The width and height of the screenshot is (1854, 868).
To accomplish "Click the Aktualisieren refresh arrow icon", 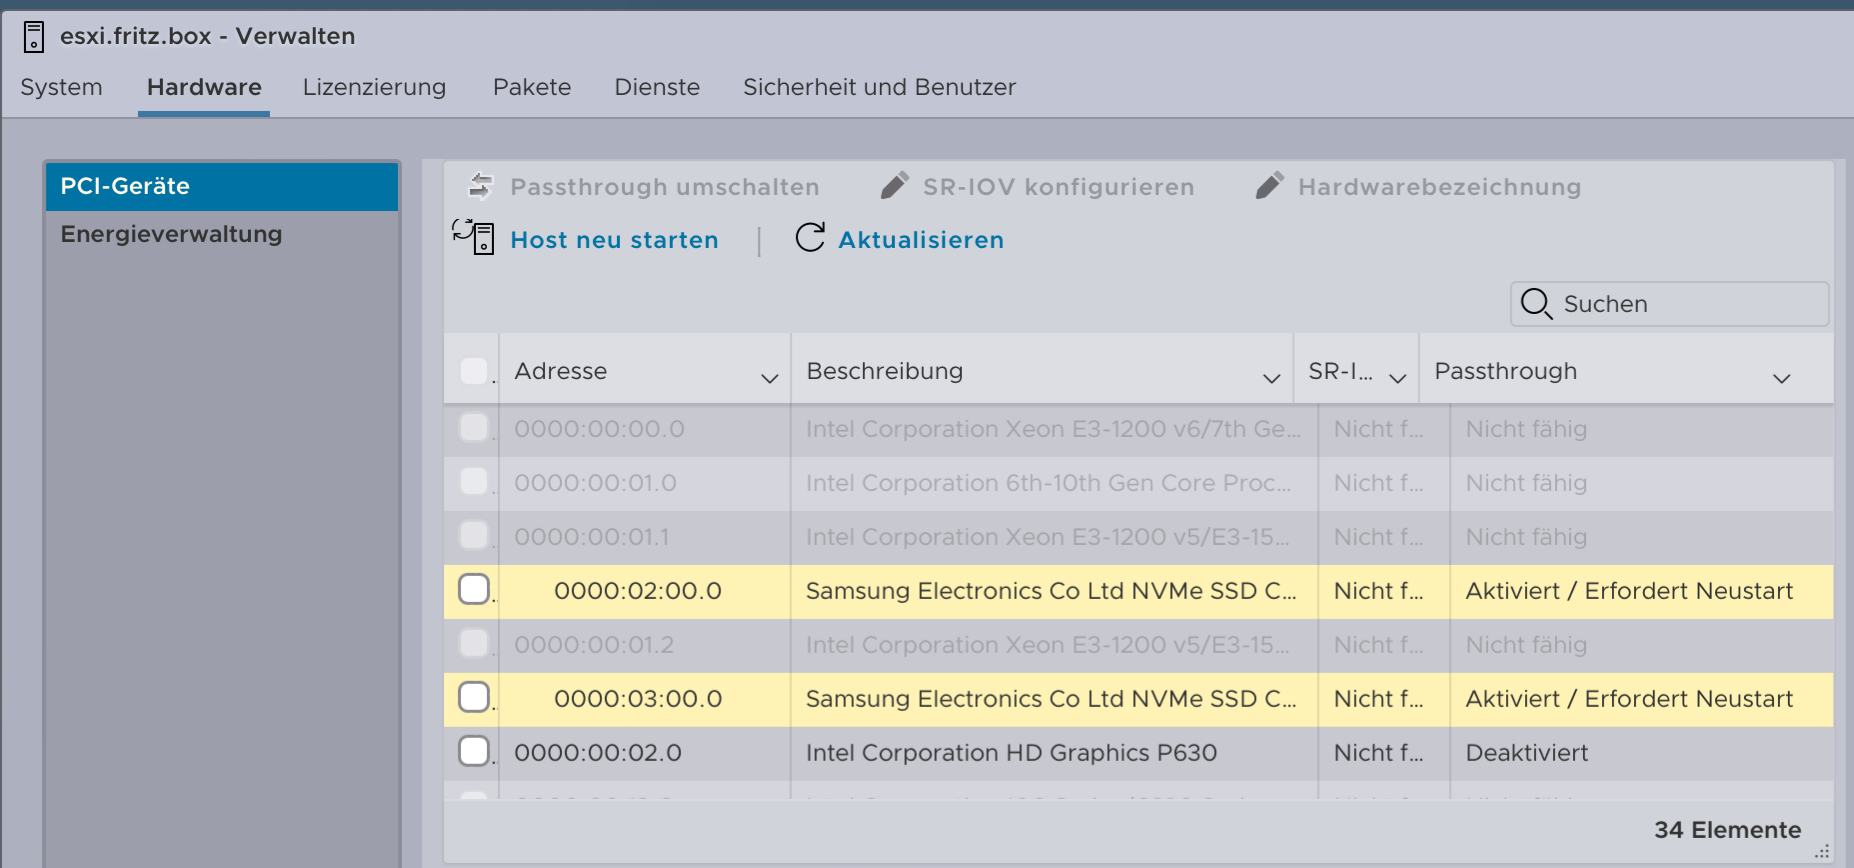I will [810, 238].
